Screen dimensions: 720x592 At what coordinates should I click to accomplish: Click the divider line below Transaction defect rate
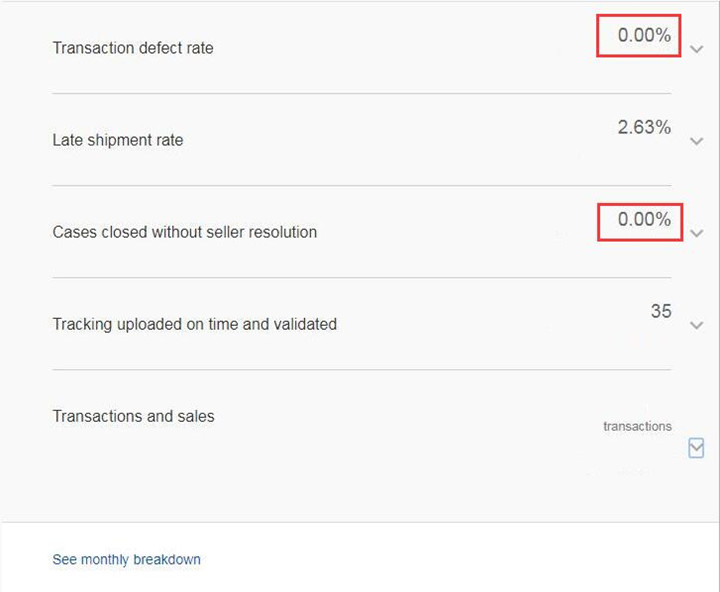tap(361, 93)
